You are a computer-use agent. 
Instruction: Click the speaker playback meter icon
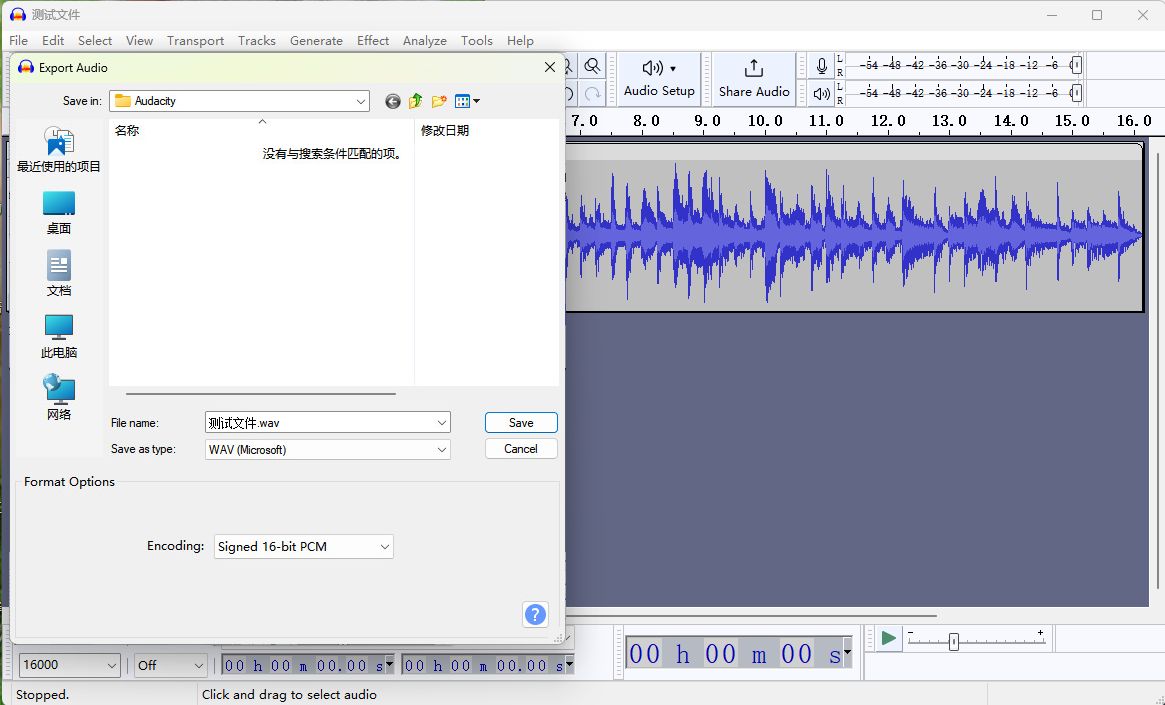point(822,94)
